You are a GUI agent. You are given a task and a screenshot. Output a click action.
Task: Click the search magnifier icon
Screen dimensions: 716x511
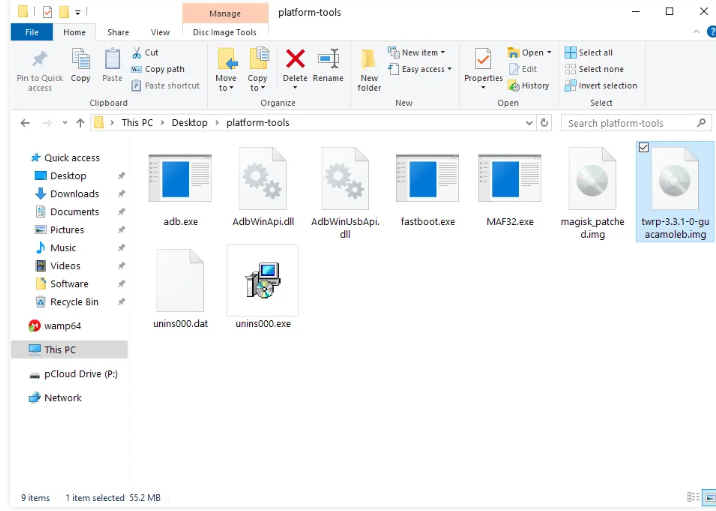tap(701, 123)
